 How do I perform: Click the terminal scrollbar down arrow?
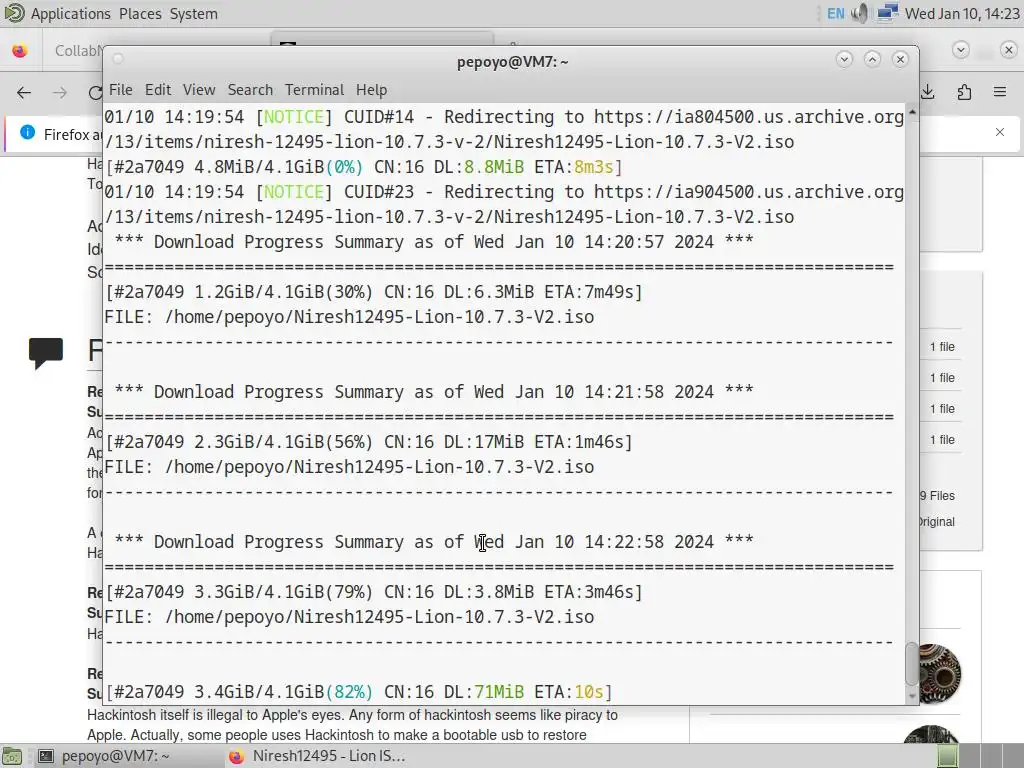click(x=912, y=696)
